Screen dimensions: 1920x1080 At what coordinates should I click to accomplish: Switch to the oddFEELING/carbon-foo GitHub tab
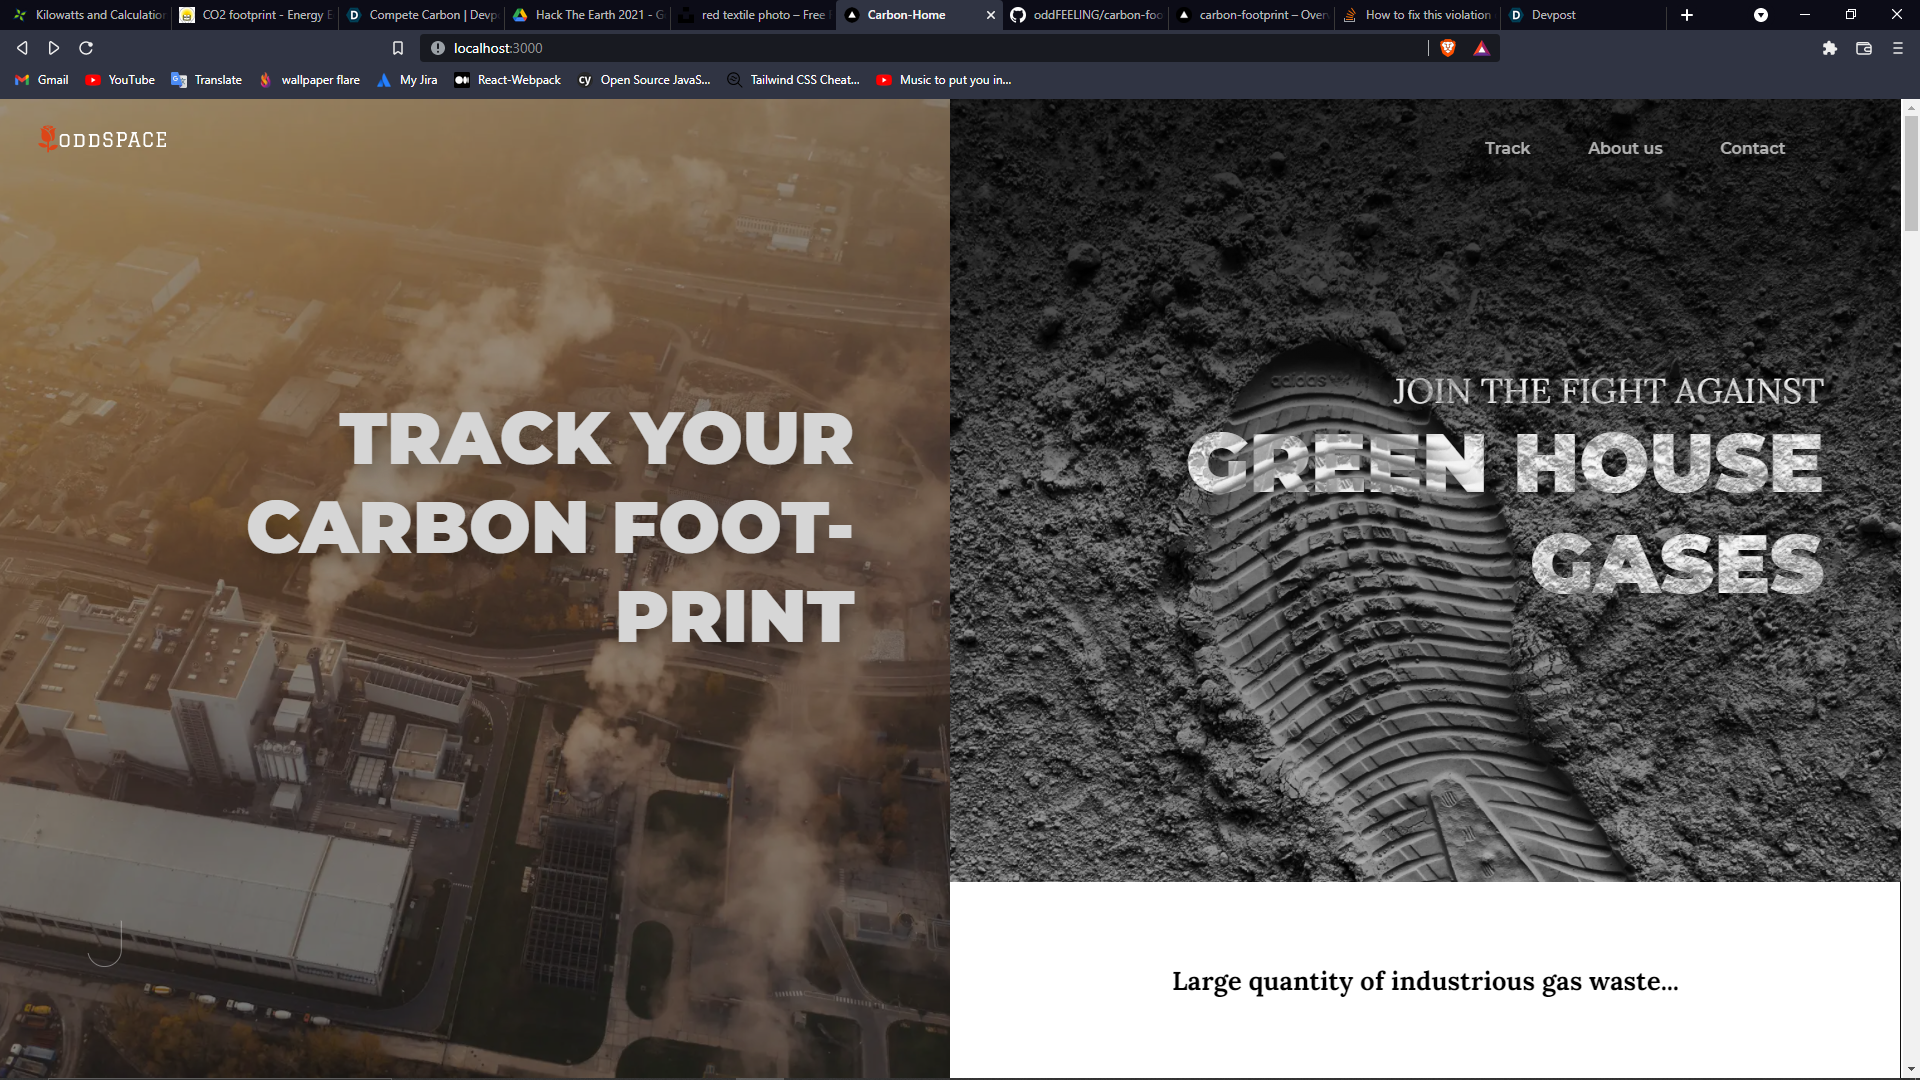(1085, 15)
